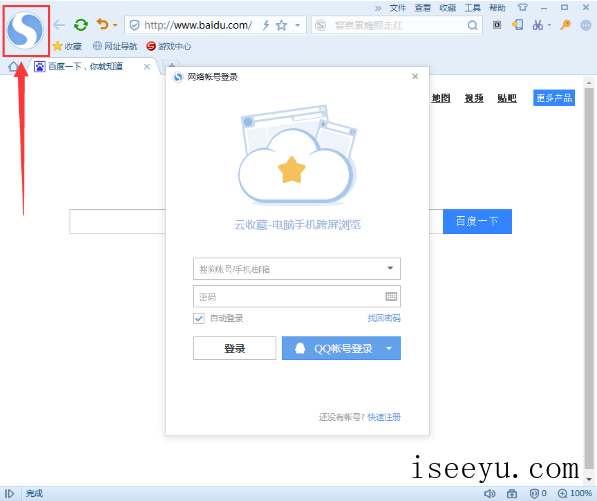
Task: Click the orange undo restore icon
Action: tap(102, 24)
